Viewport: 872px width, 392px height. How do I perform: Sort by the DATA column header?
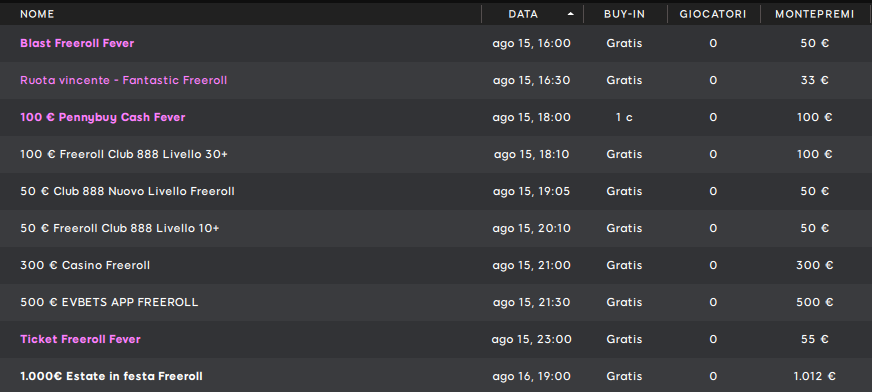(523, 14)
